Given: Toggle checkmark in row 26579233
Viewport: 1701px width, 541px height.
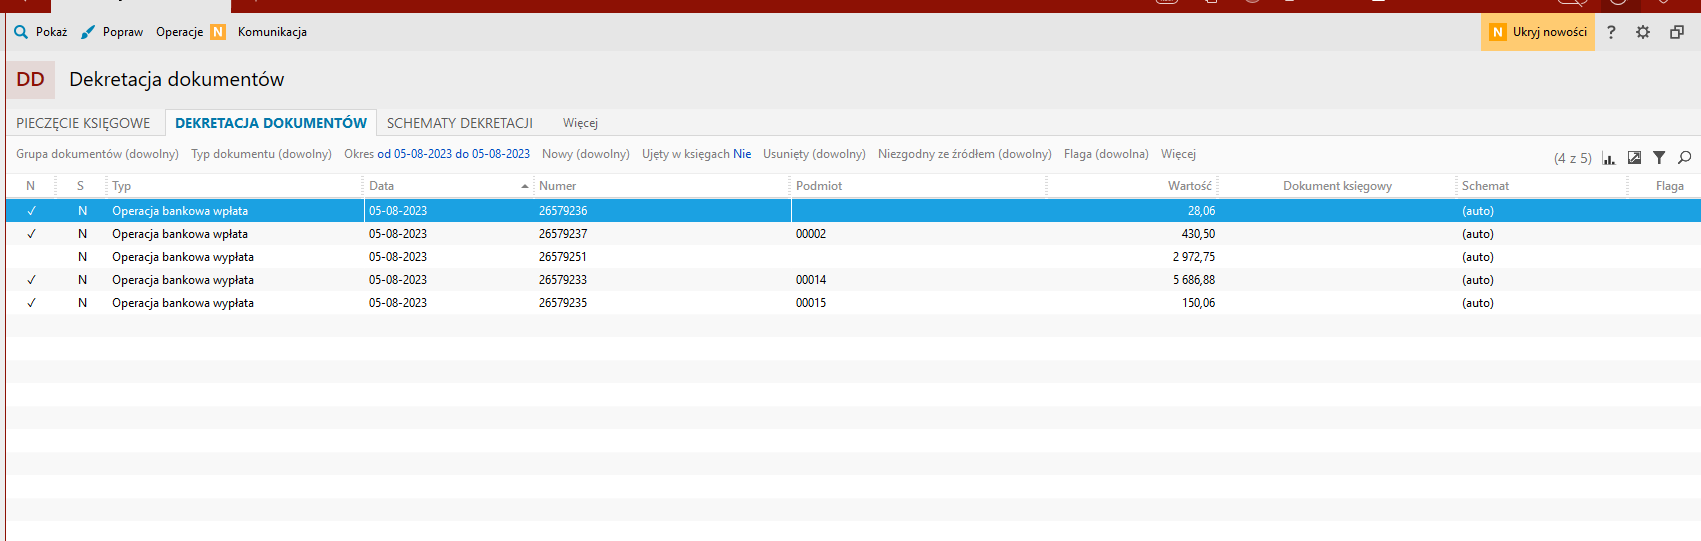Looking at the screenshot, I should pos(31,280).
